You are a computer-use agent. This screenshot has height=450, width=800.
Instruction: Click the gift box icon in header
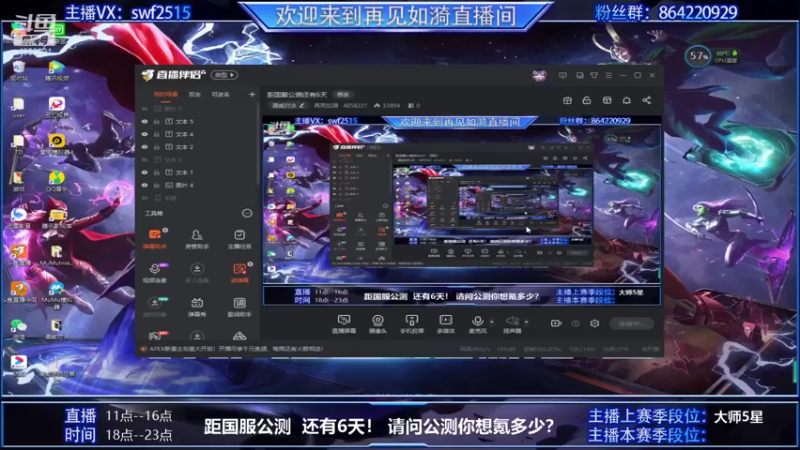click(567, 101)
